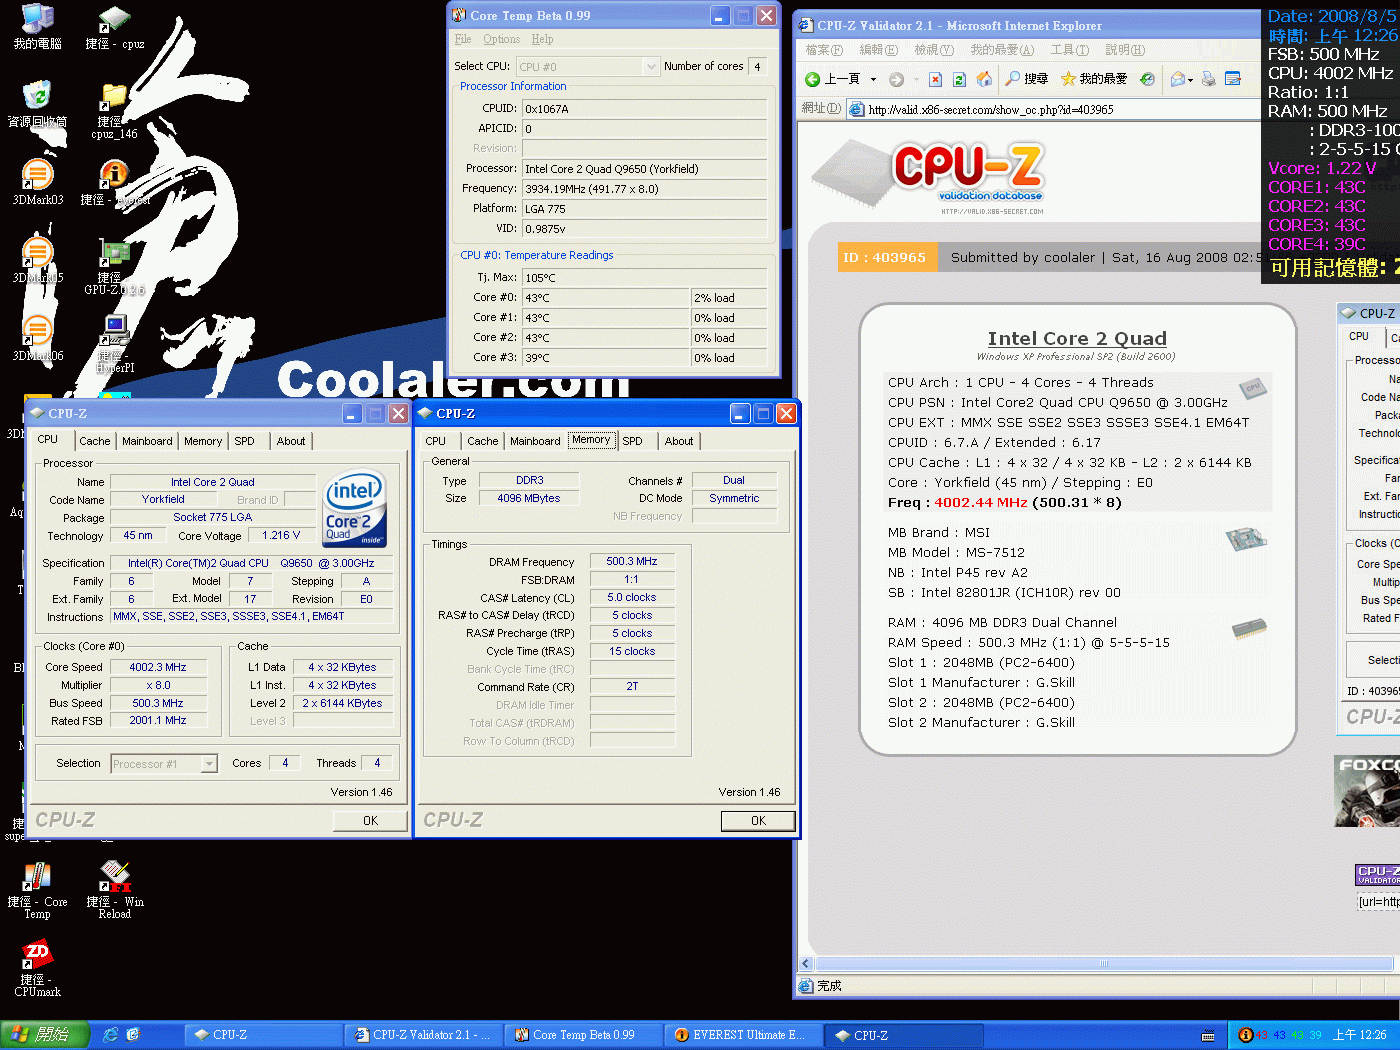Click the Intel Core 2 Quad heading on validator page
This screenshot has height=1050, width=1400.
tap(1077, 339)
